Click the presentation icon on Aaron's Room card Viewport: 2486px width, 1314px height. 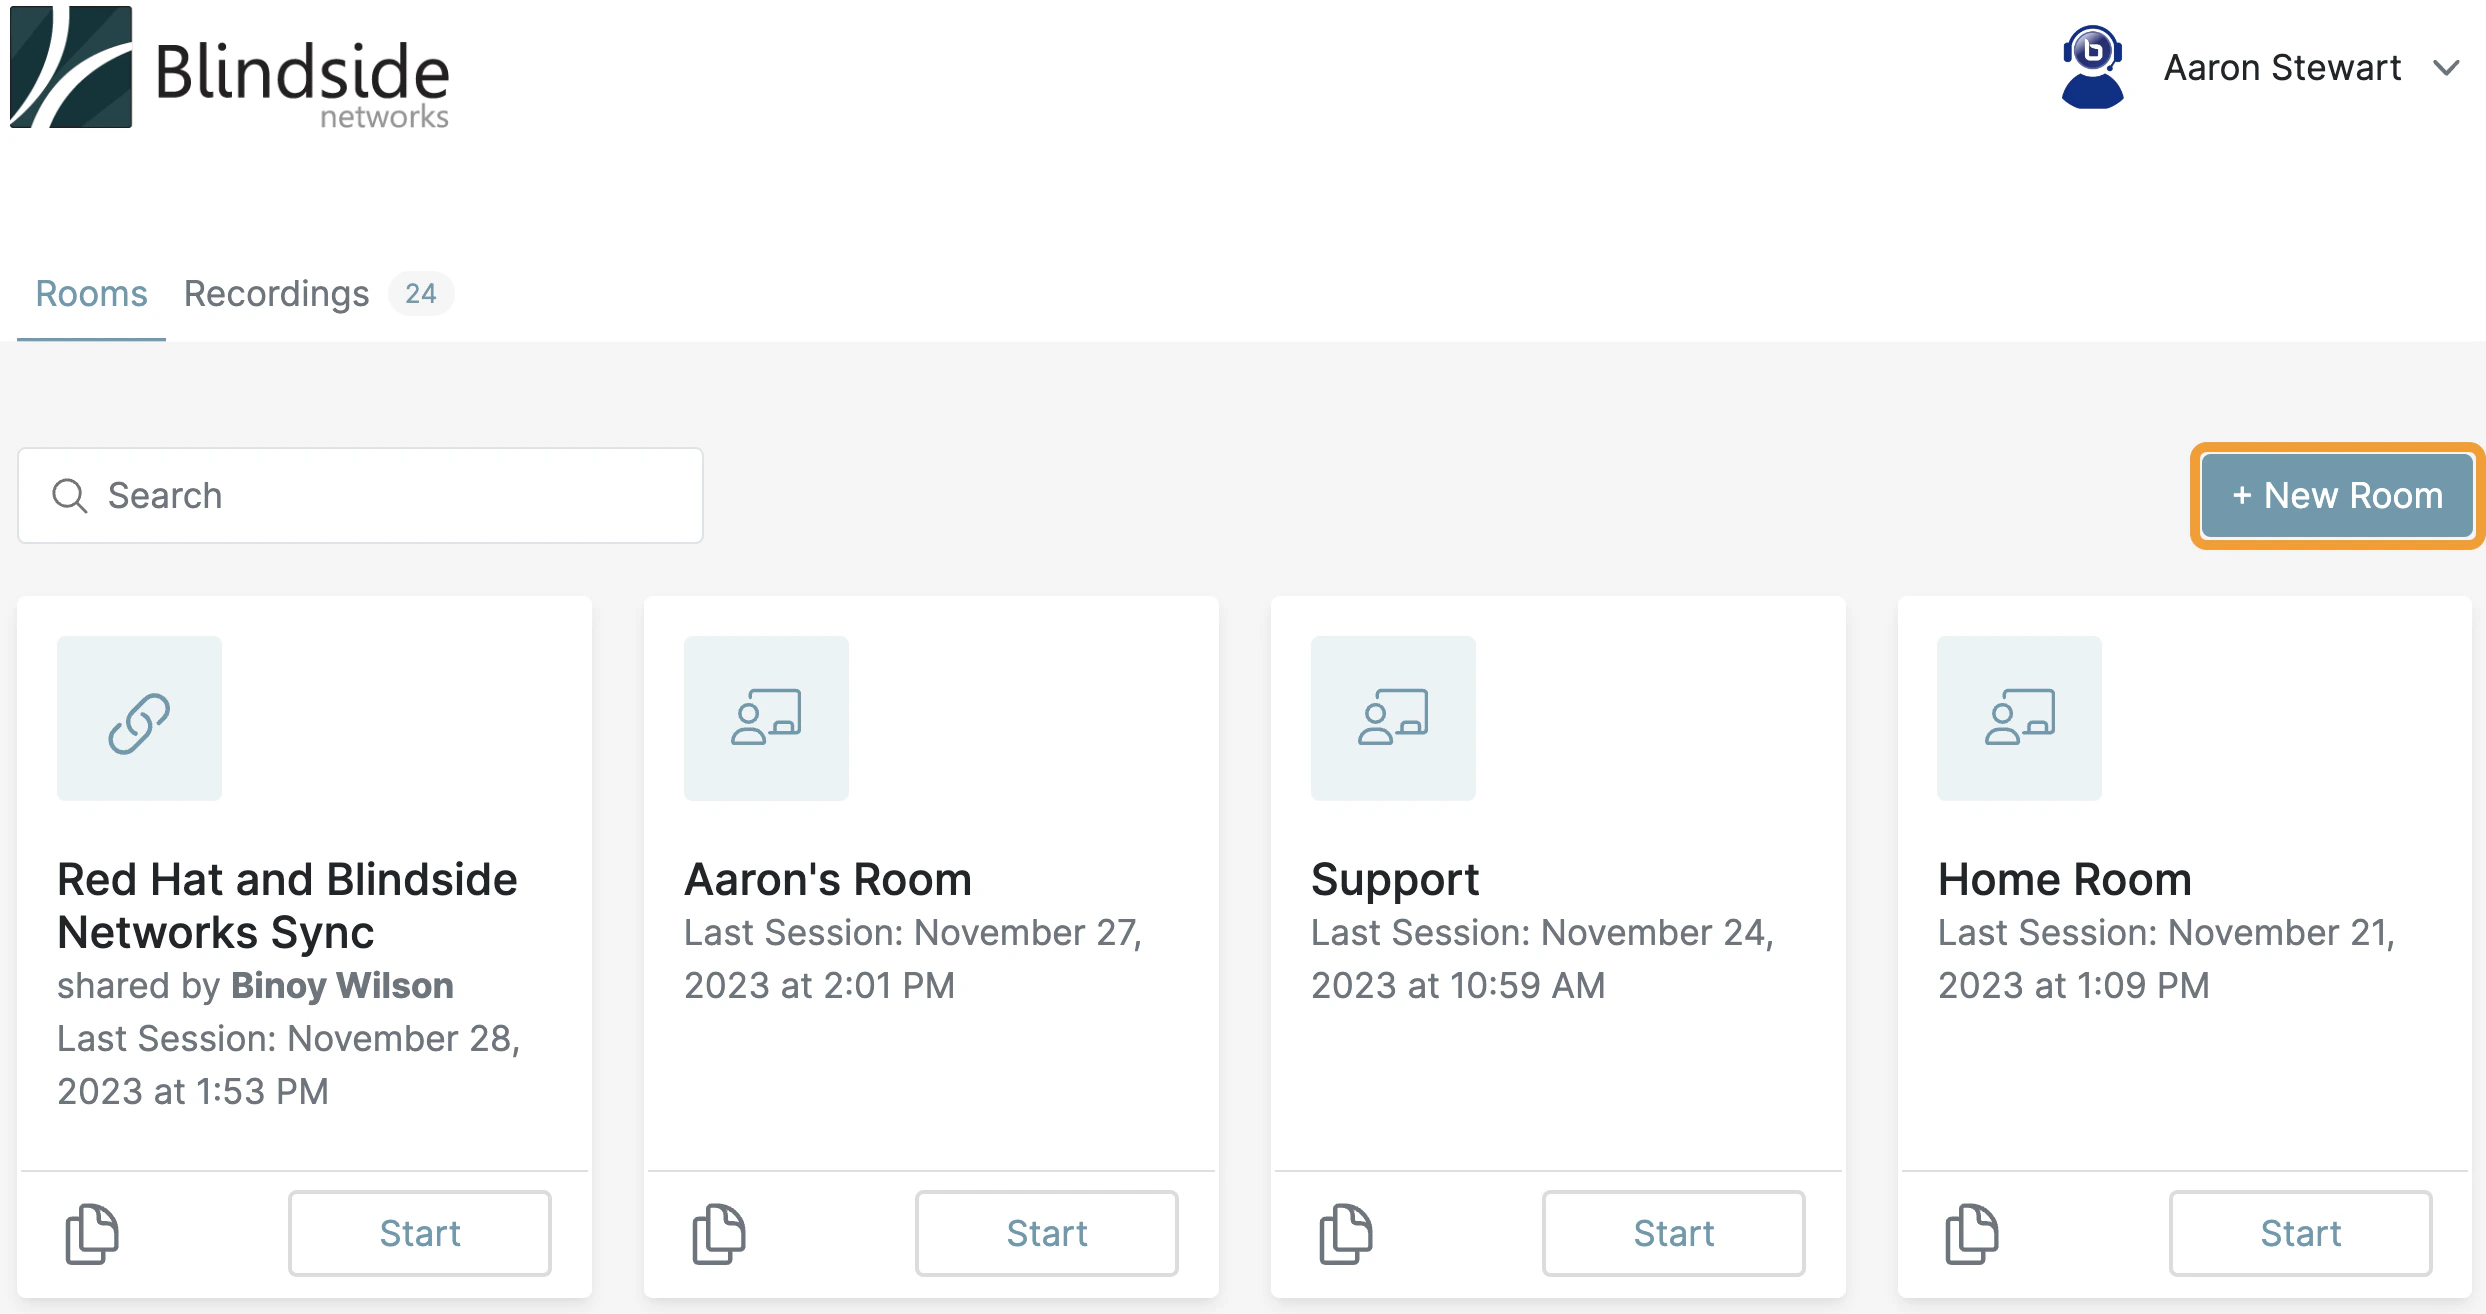pyautogui.click(x=765, y=717)
